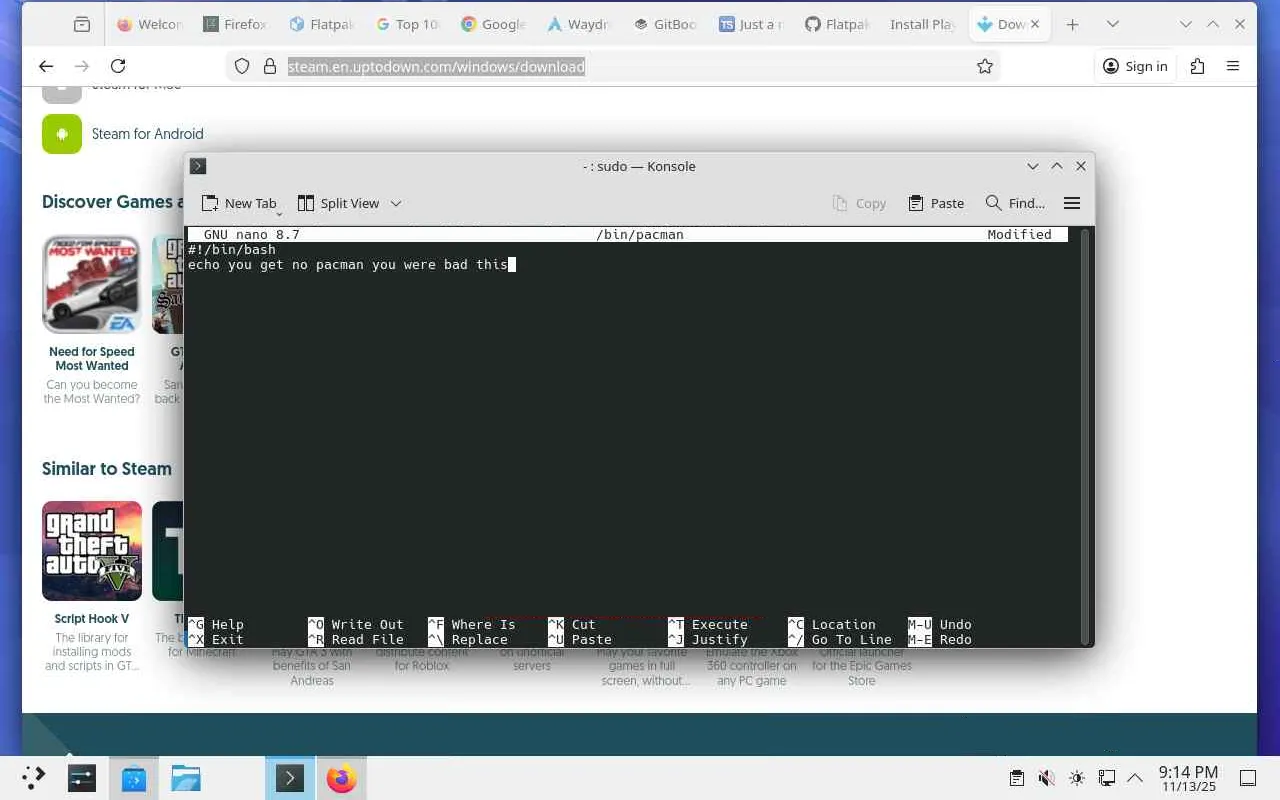Switch to the GitBook tab
Screen dimensions: 1280x800
click(666, 24)
